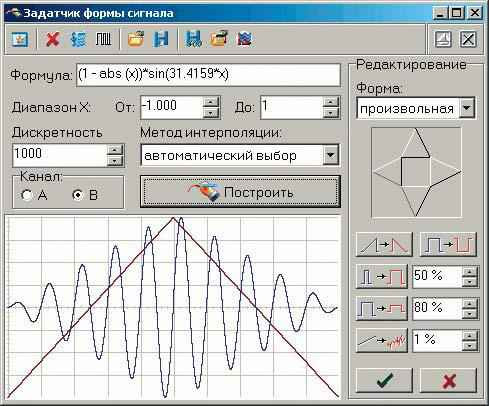
Task: Click the star image icon on toolbar
Action: [x=19, y=39]
